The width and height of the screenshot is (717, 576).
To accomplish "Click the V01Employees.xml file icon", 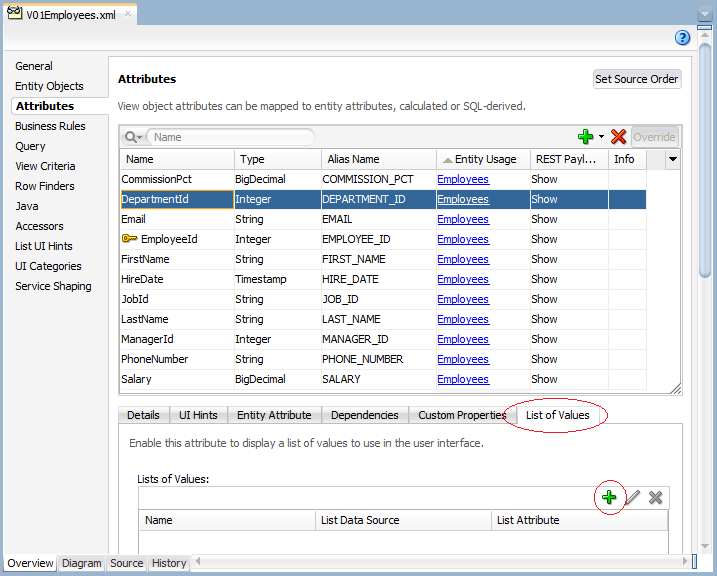I will (x=14, y=13).
